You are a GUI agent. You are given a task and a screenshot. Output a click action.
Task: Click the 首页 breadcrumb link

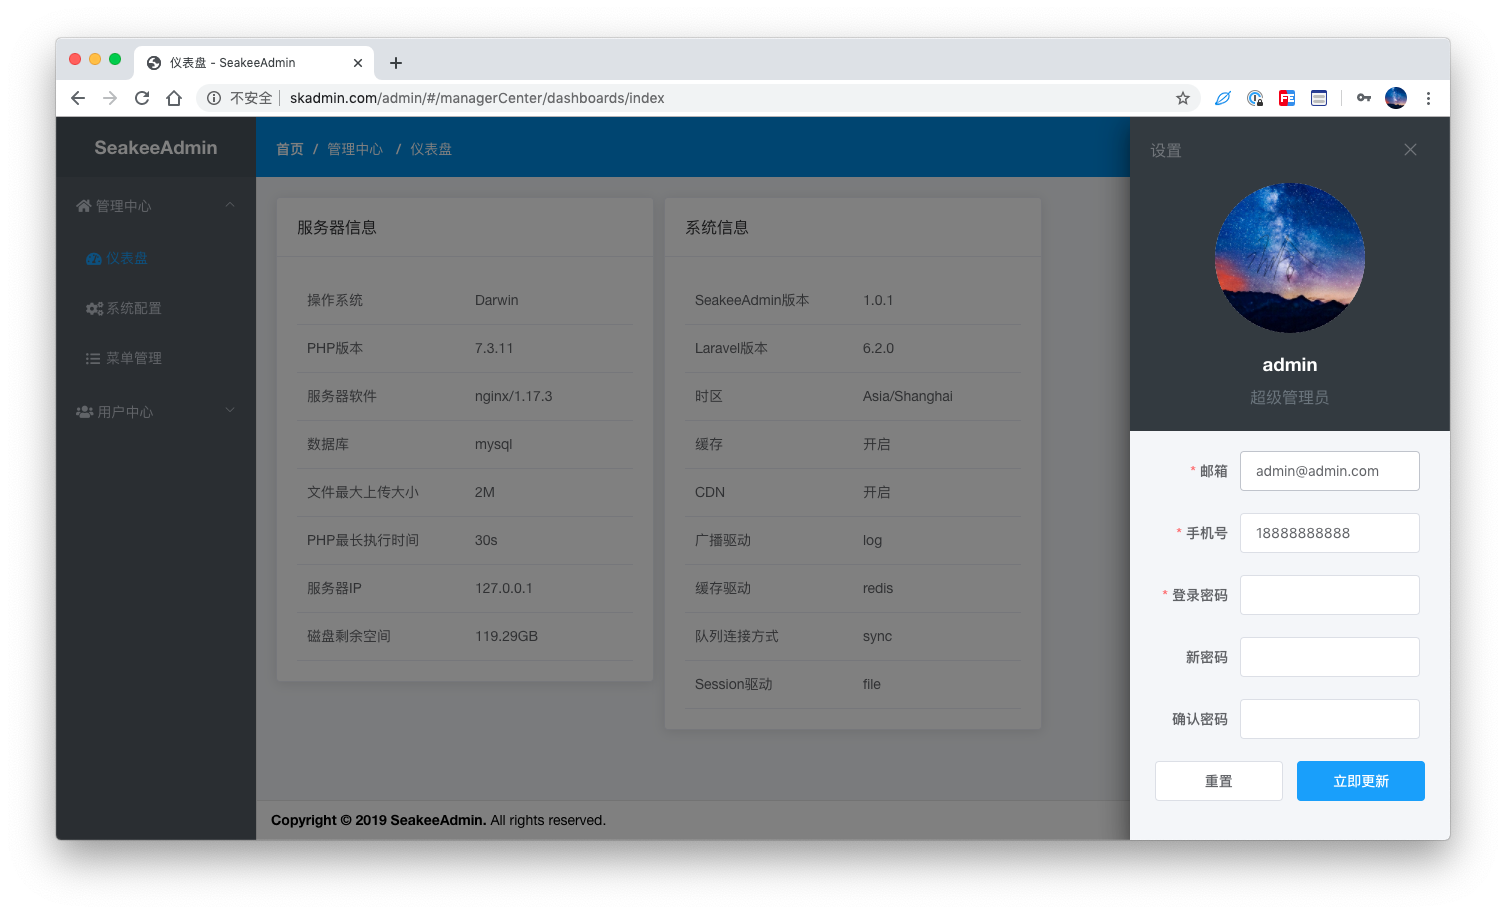click(290, 149)
